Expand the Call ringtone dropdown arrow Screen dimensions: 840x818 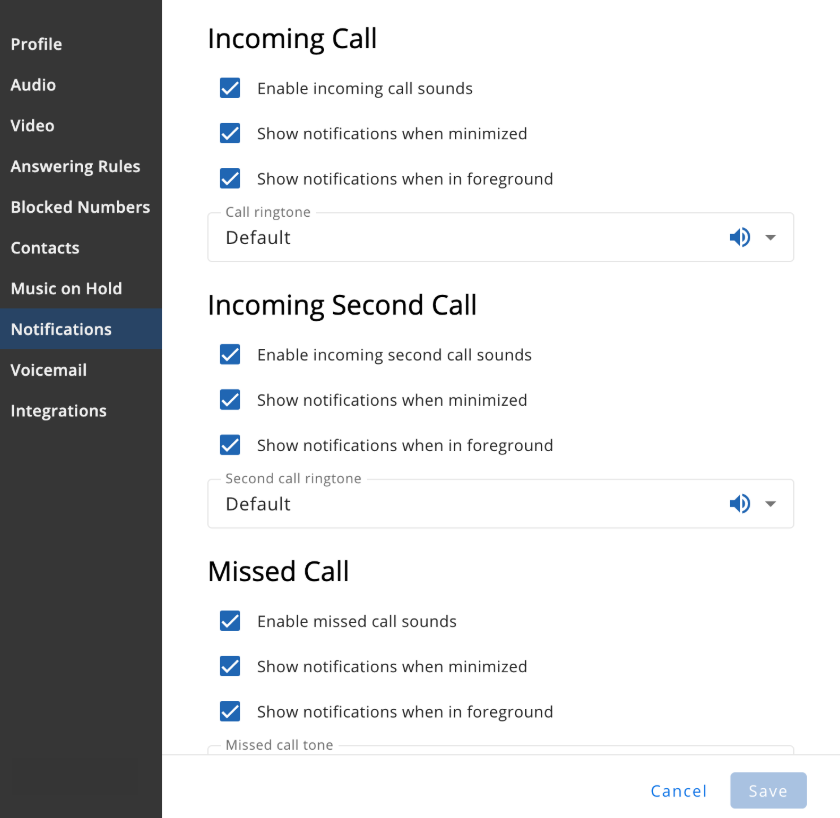[x=770, y=237]
